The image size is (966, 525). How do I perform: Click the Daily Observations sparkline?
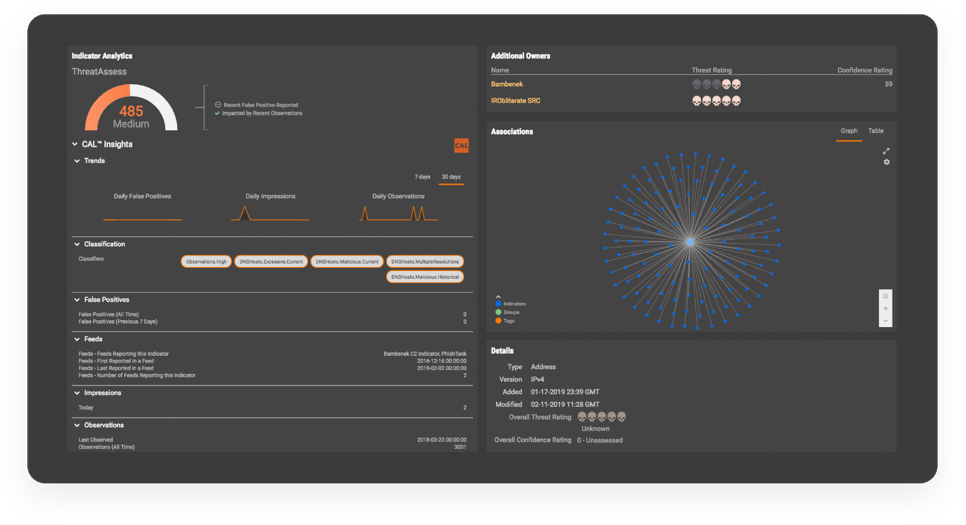click(x=399, y=214)
